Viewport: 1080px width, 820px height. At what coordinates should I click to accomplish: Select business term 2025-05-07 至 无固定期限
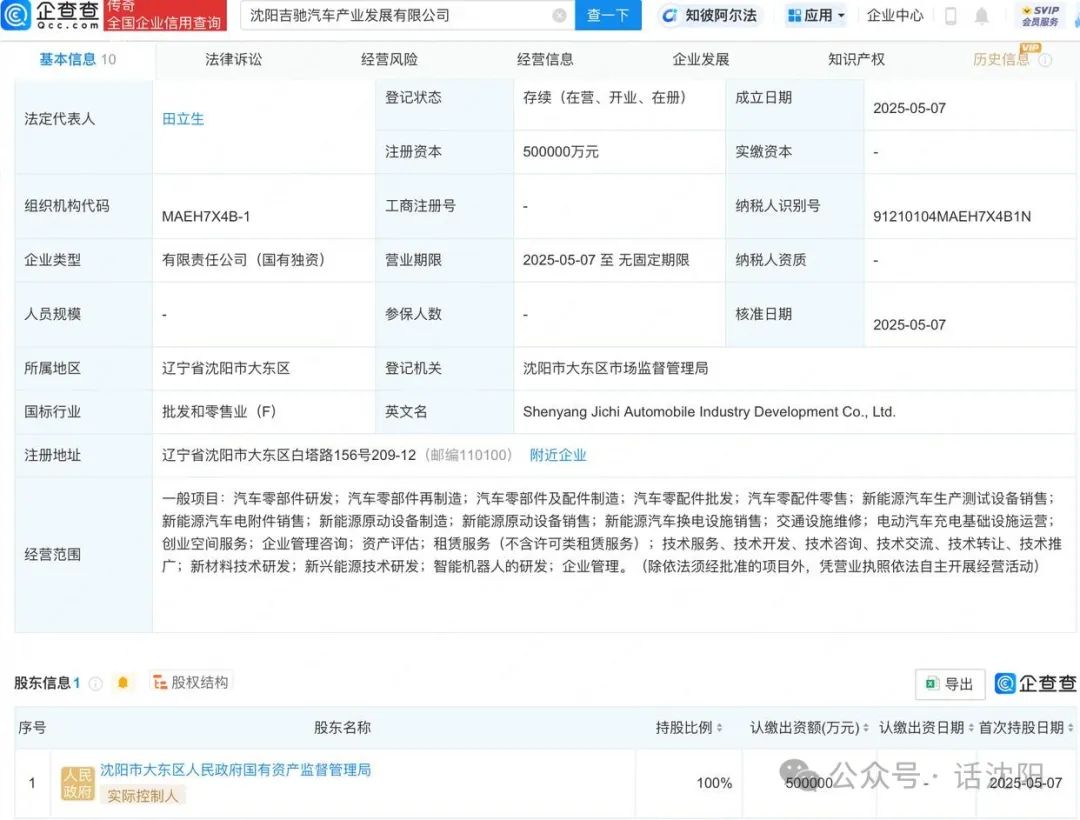(x=606, y=260)
